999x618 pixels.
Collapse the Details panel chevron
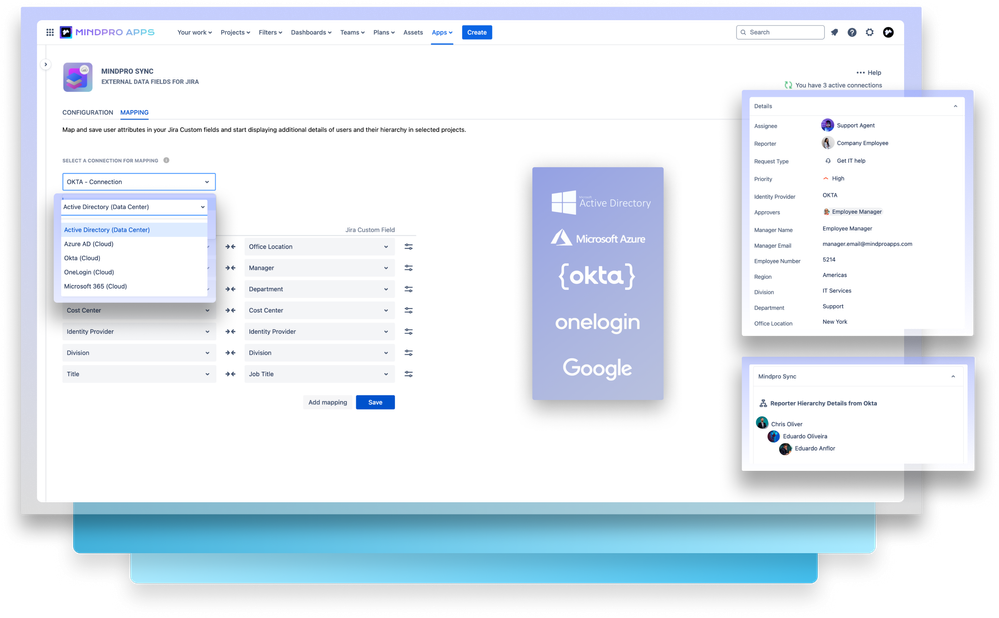pyautogui.click(x=955, y=106)
